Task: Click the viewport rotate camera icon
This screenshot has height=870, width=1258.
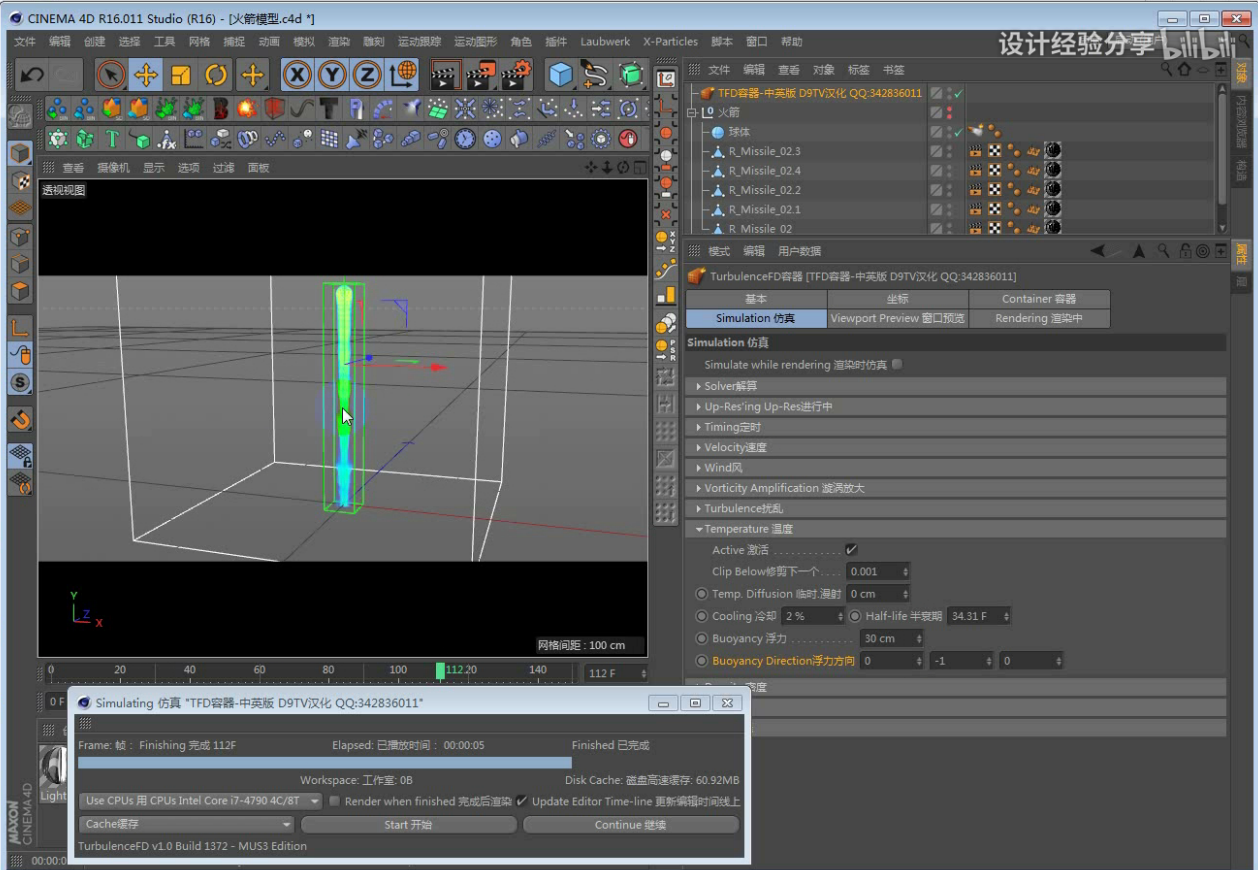Action: pos(624,167)
